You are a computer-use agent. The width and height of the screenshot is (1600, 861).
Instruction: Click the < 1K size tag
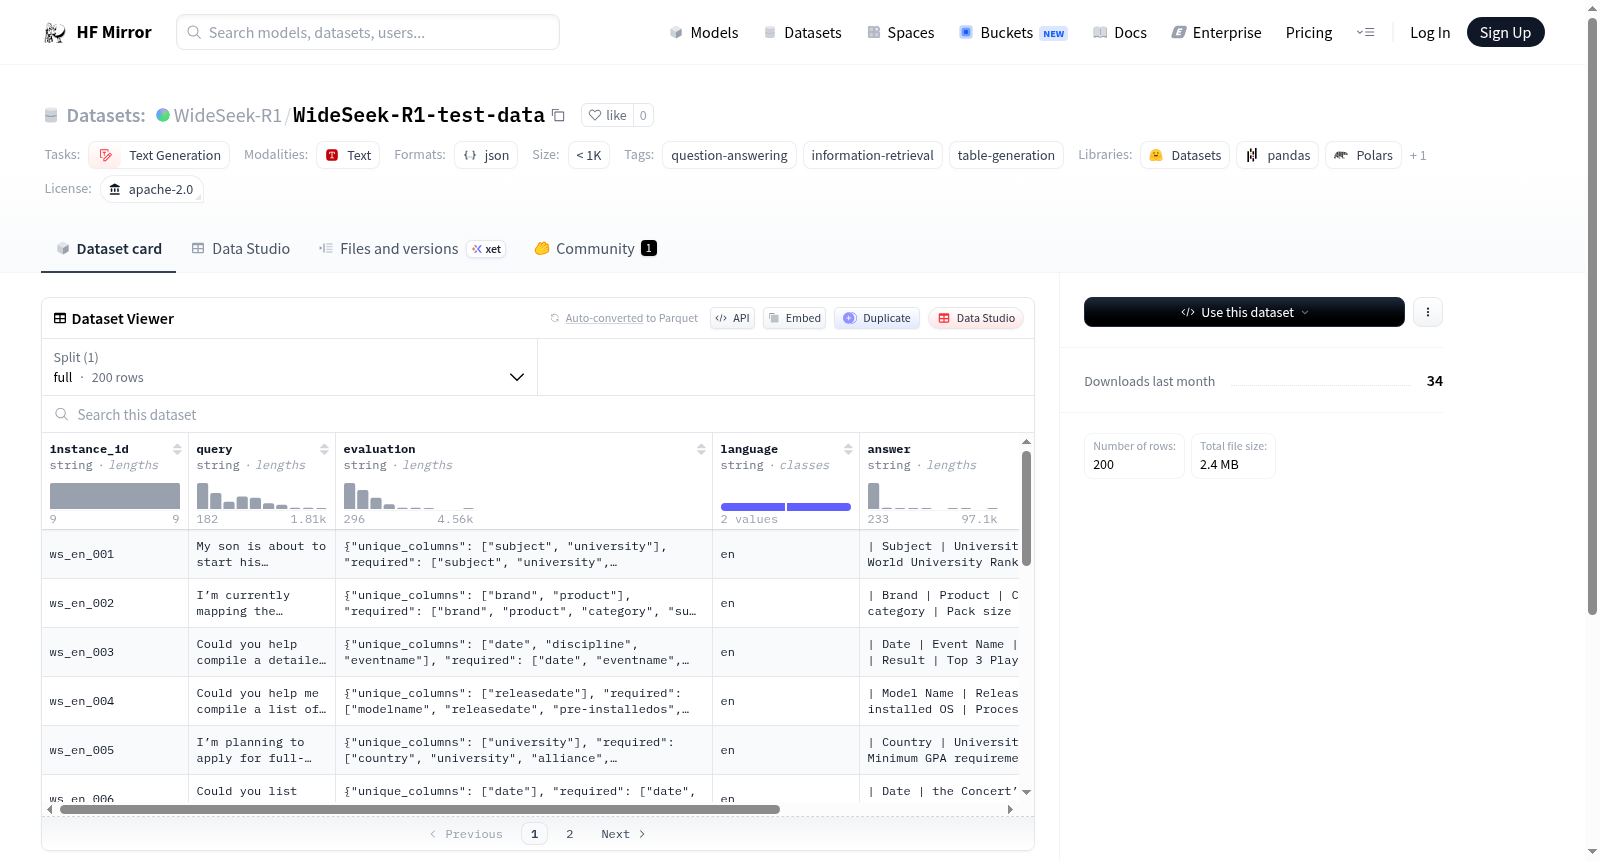(589, 155)
